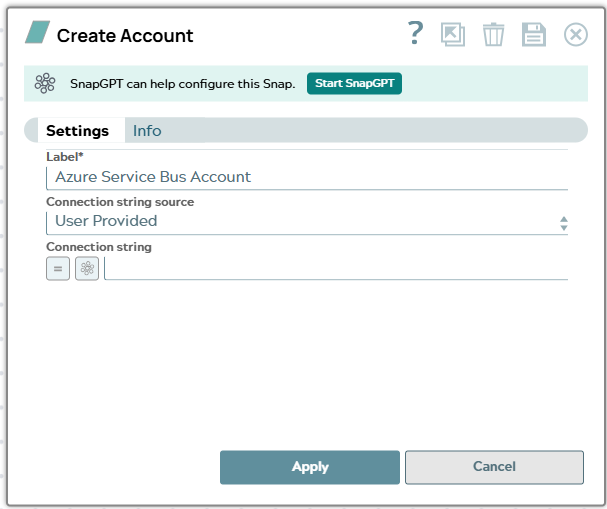
Task: Toggle expression mode equals button
Action: [x=58, y=268]
